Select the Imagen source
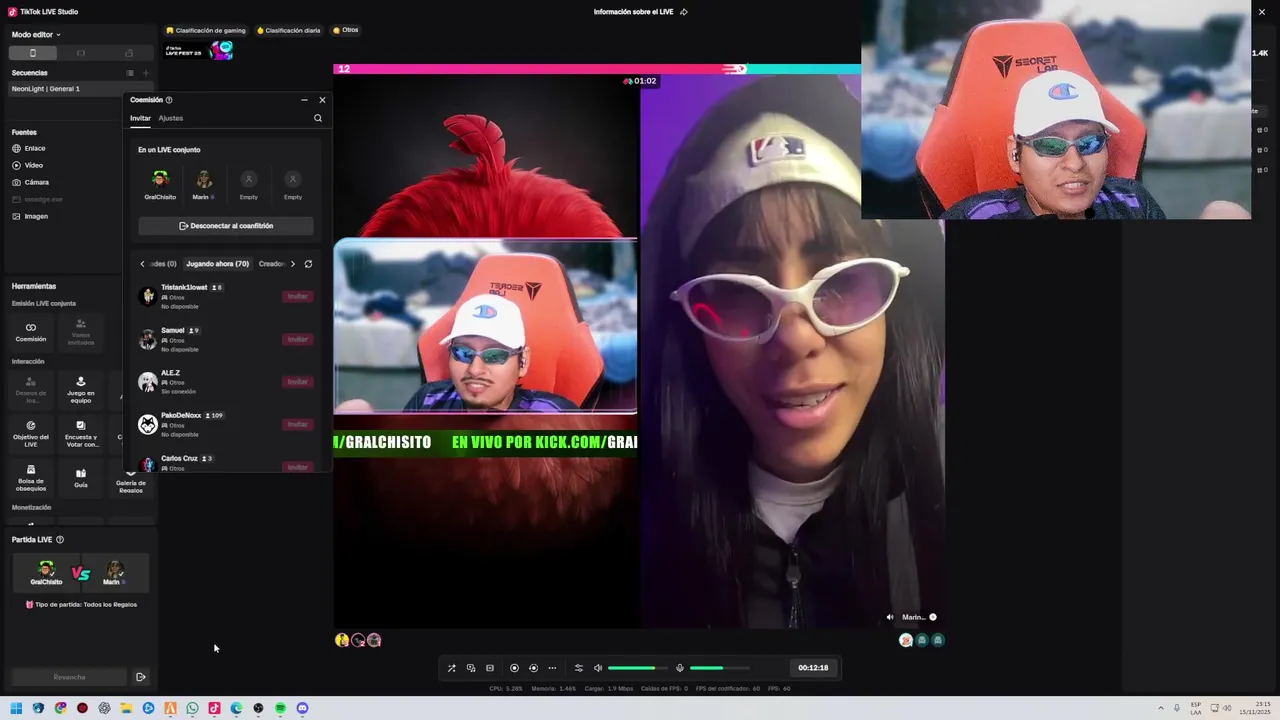The image size is (1280, 720). (x=30, y=216)
